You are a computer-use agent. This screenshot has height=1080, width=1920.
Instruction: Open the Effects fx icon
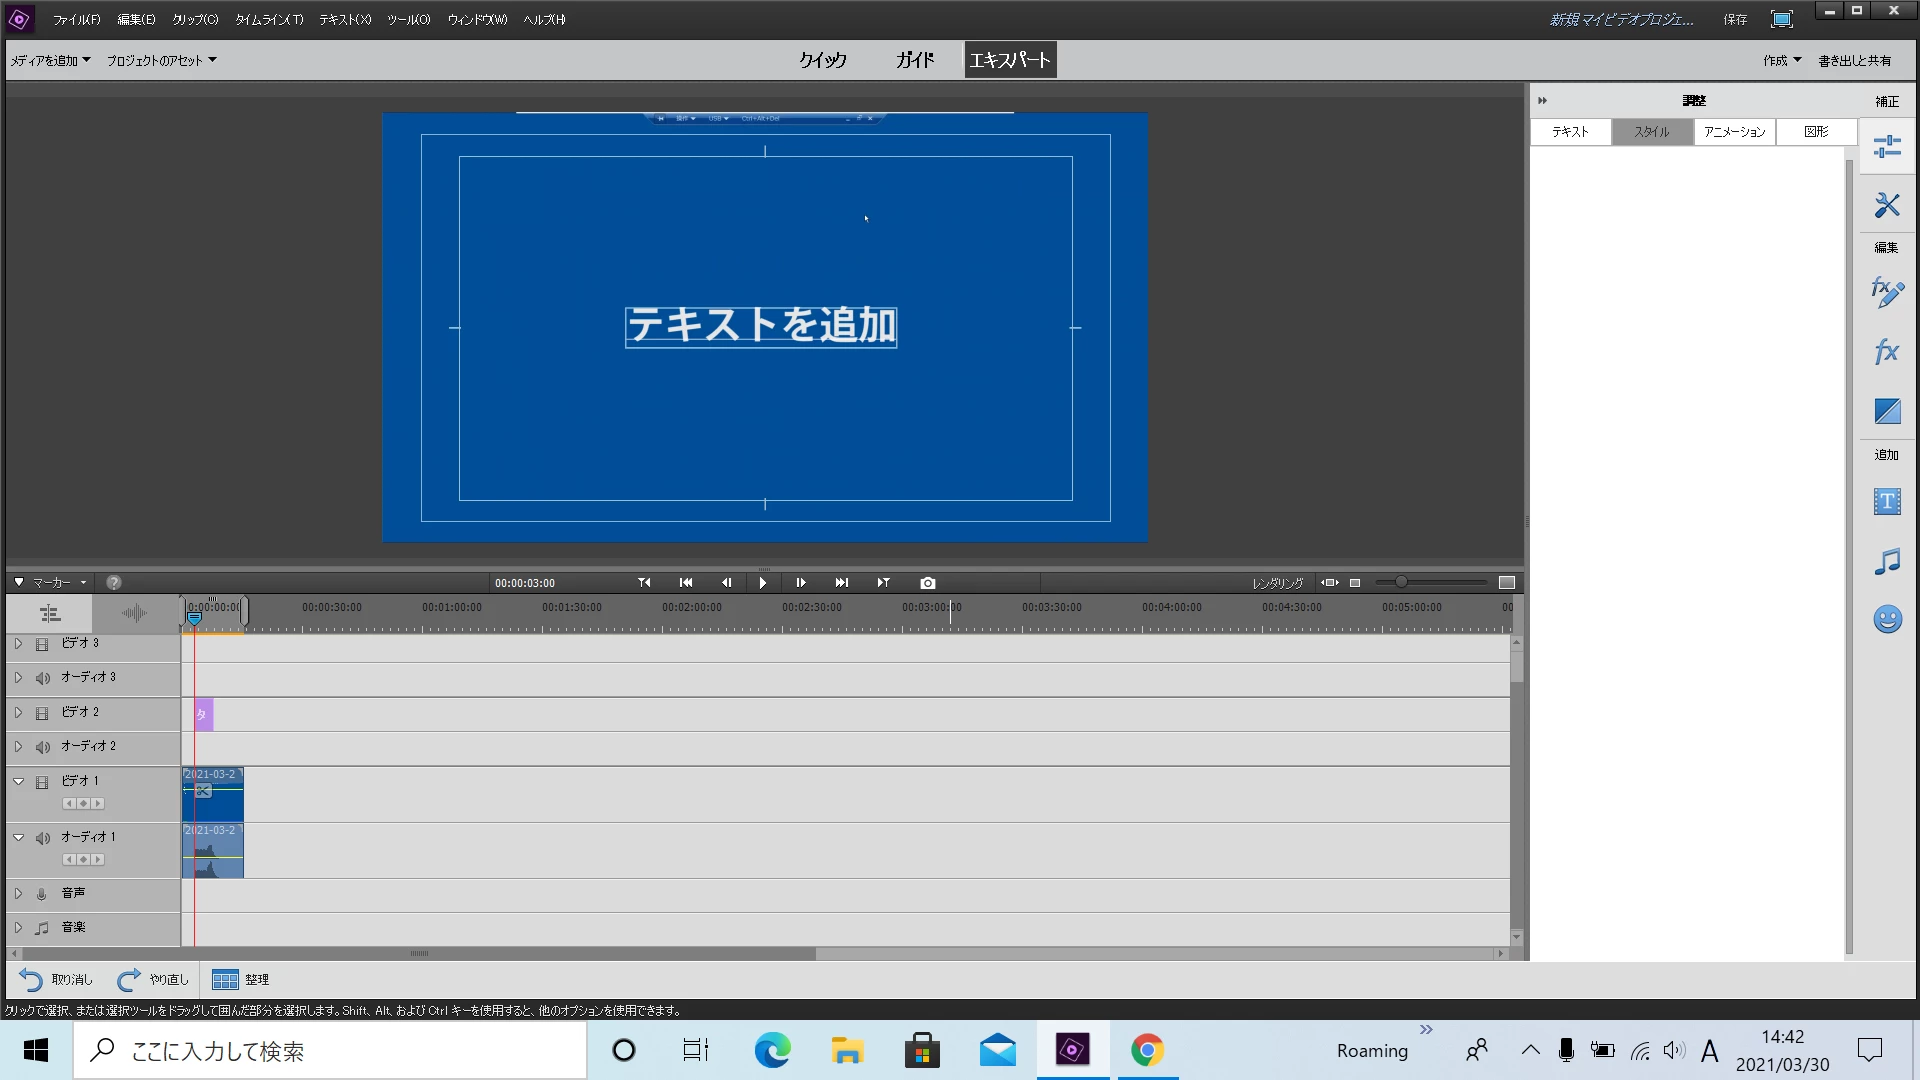(1887, 352)
